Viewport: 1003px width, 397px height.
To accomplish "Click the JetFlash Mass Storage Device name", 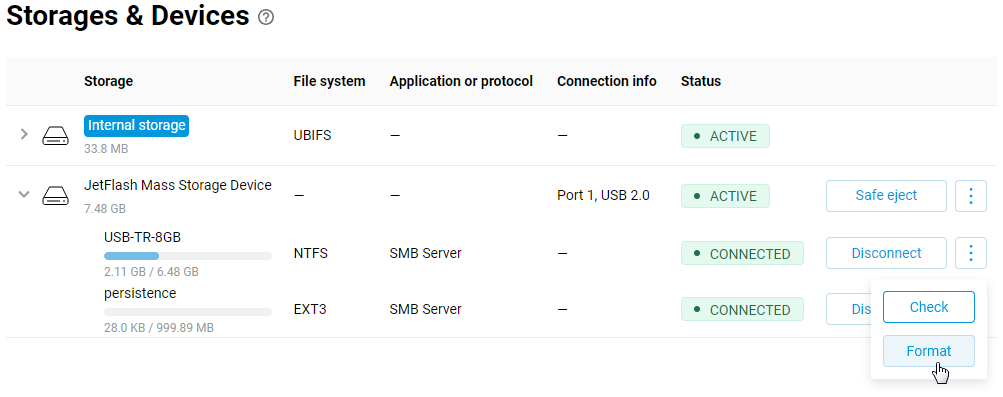I will click(x=178, y=185).
